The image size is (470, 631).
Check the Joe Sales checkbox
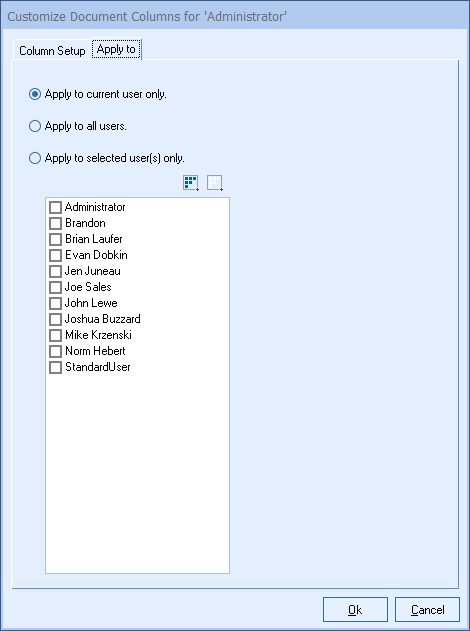coord(55,287)
